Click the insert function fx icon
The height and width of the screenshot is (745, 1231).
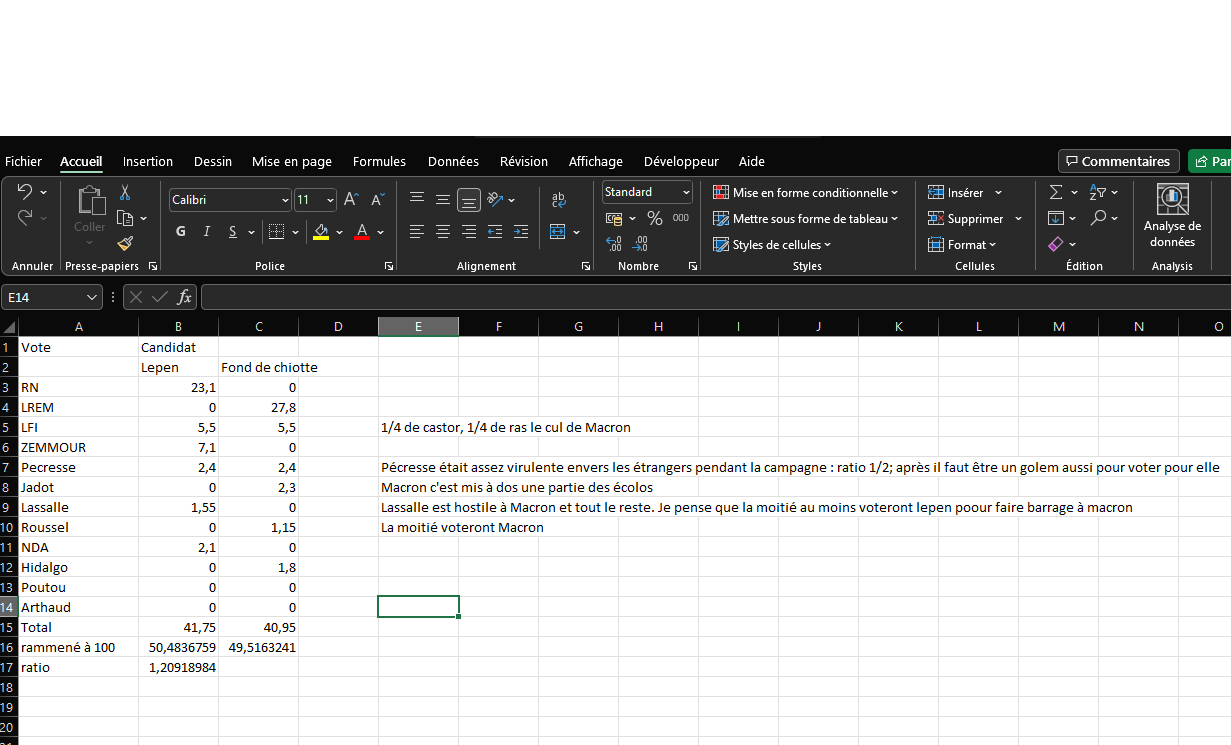185,297
